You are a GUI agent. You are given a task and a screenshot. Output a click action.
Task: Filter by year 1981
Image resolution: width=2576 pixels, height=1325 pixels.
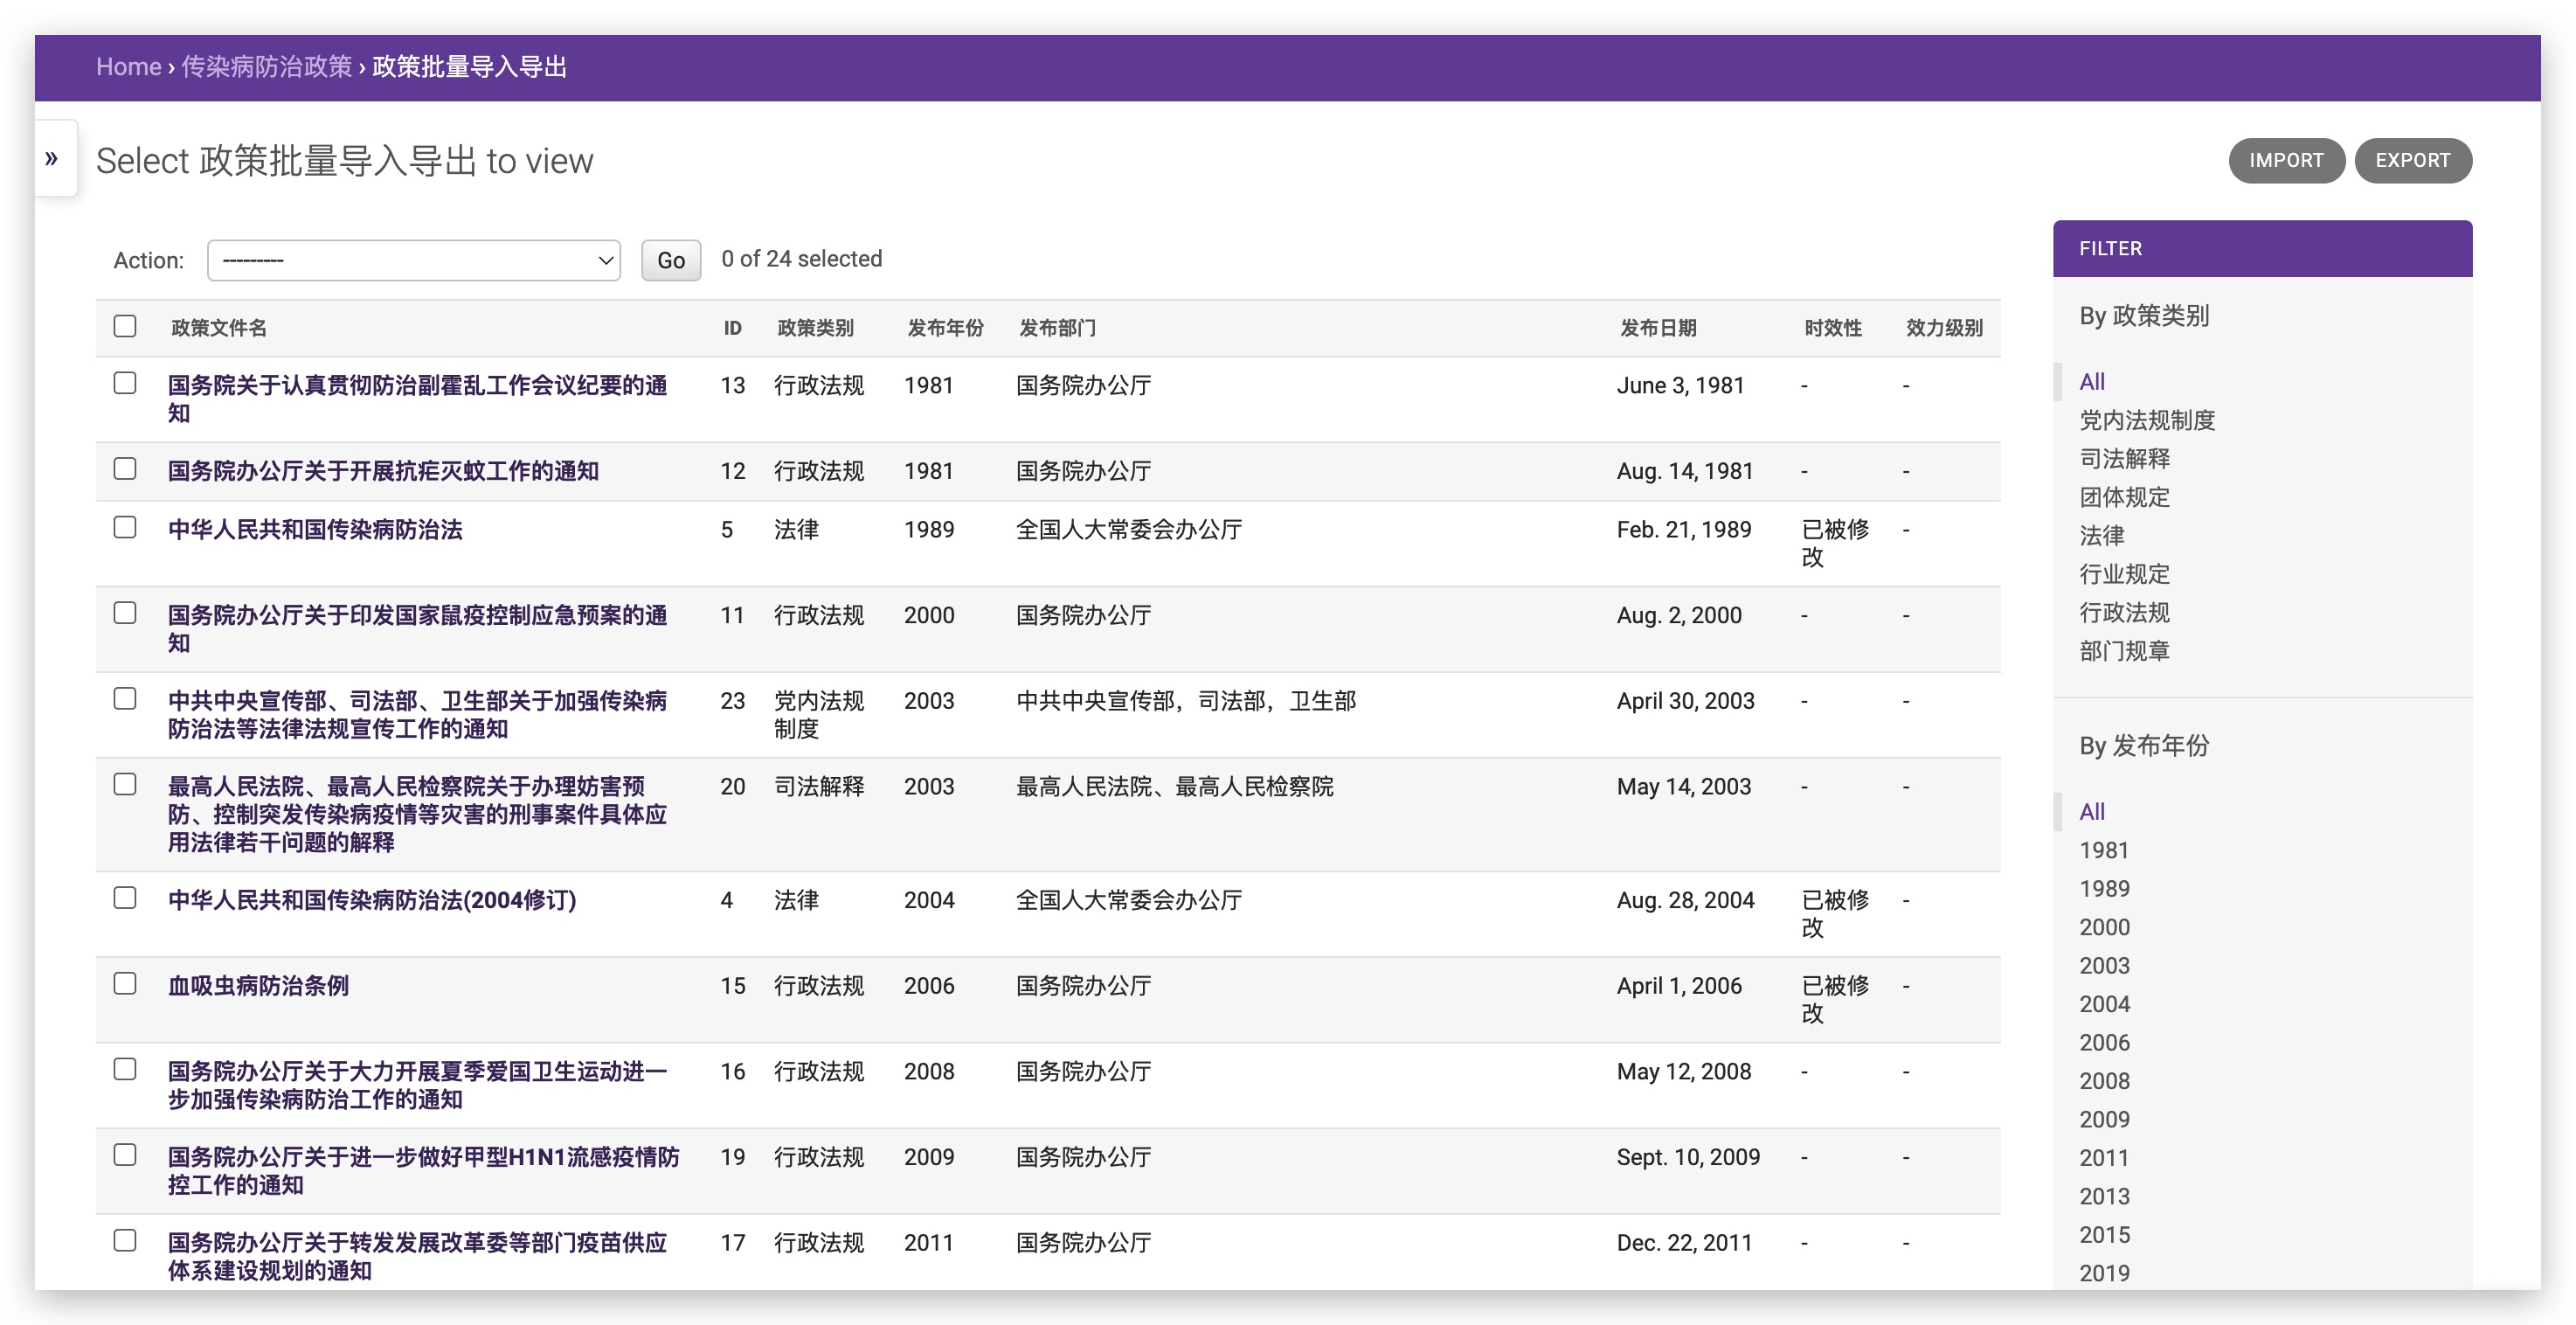point(2104,850)
